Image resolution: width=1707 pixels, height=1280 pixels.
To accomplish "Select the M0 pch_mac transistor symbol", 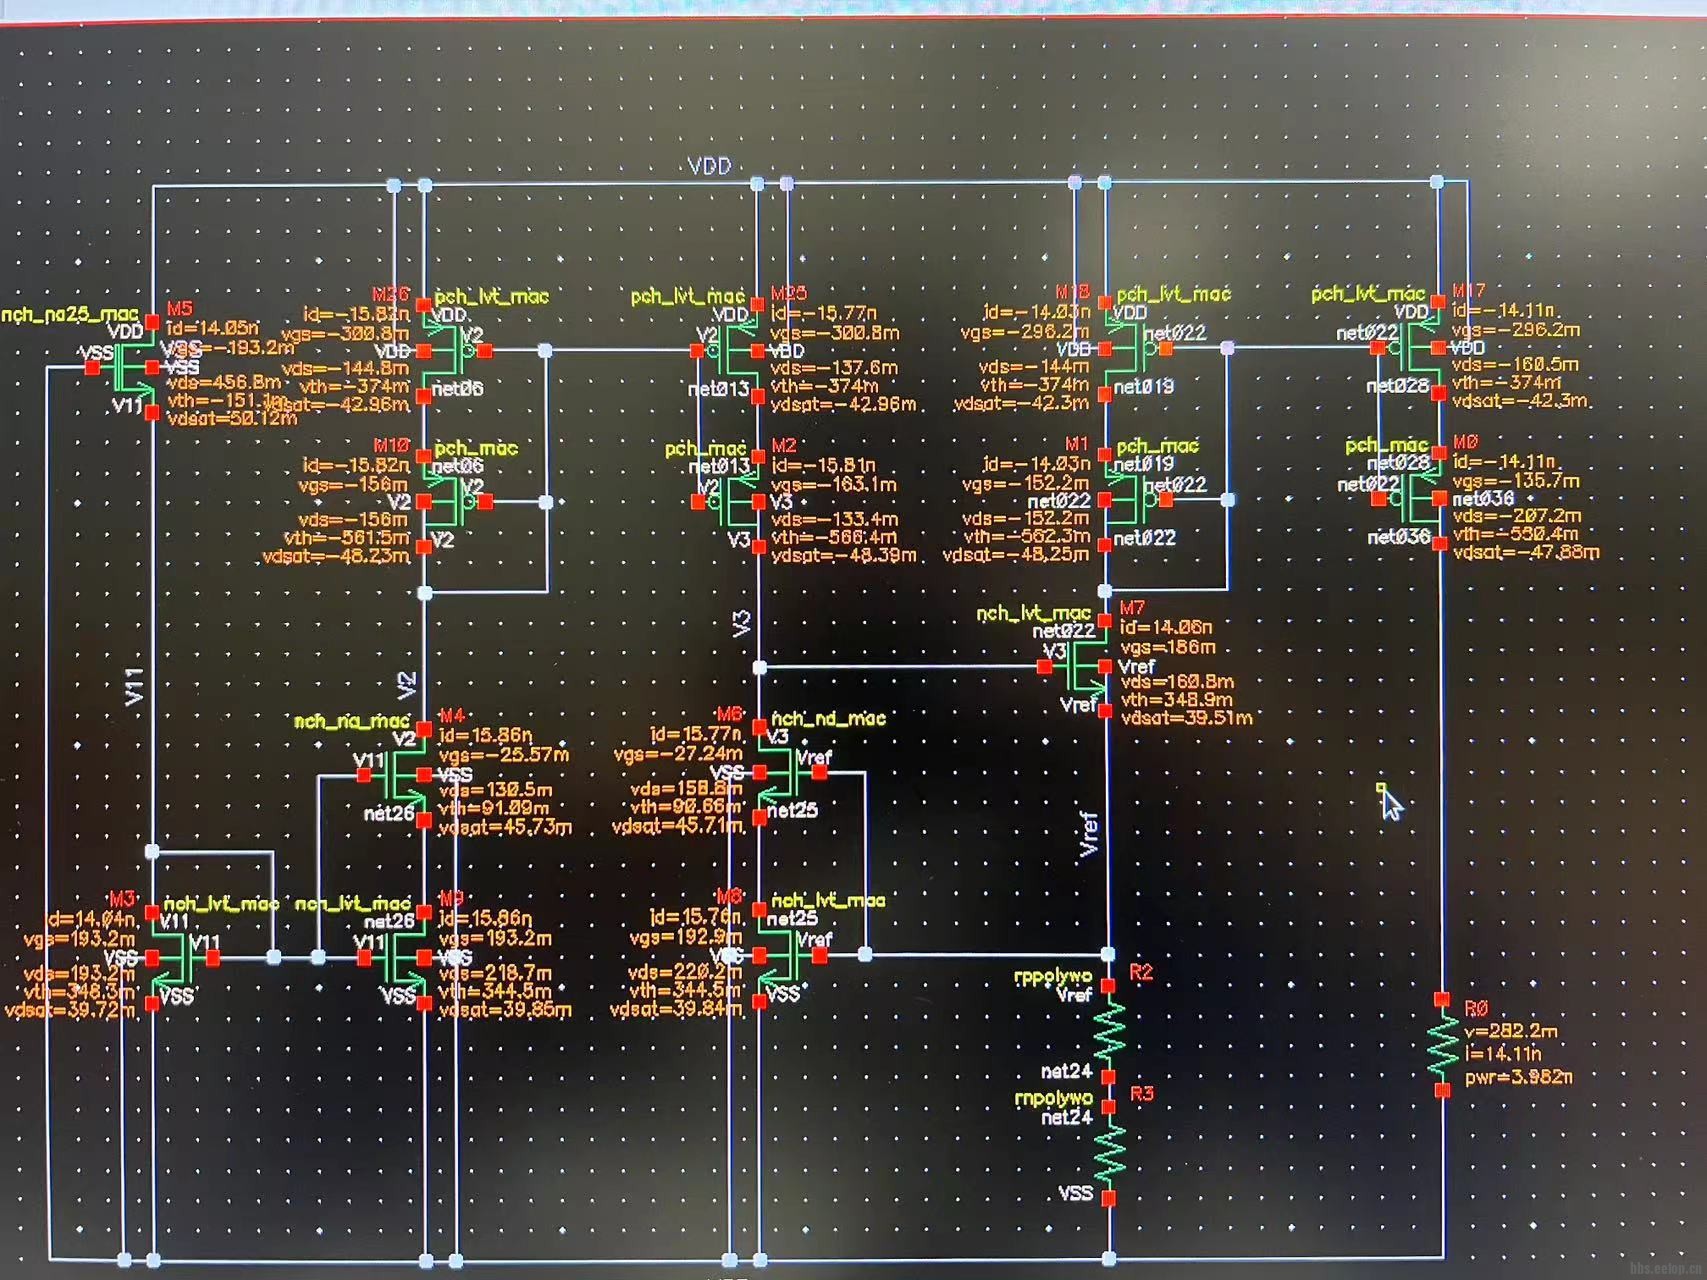I will [1409, 497].
